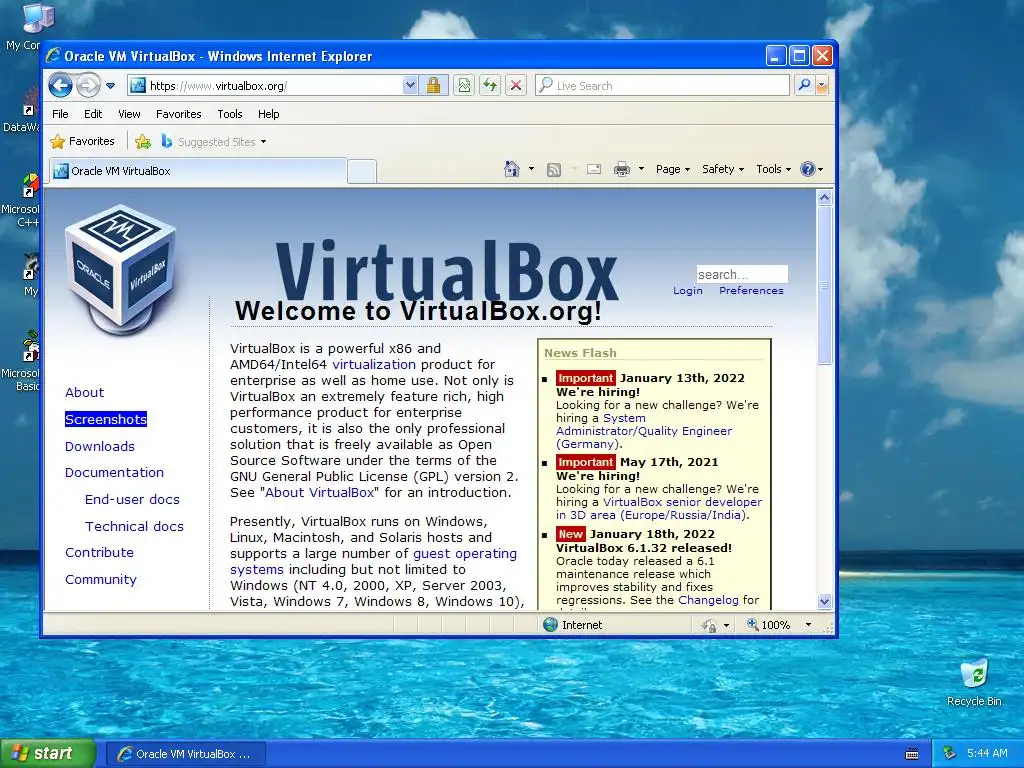Open the Tools menu in menu bar

point(229,114)
